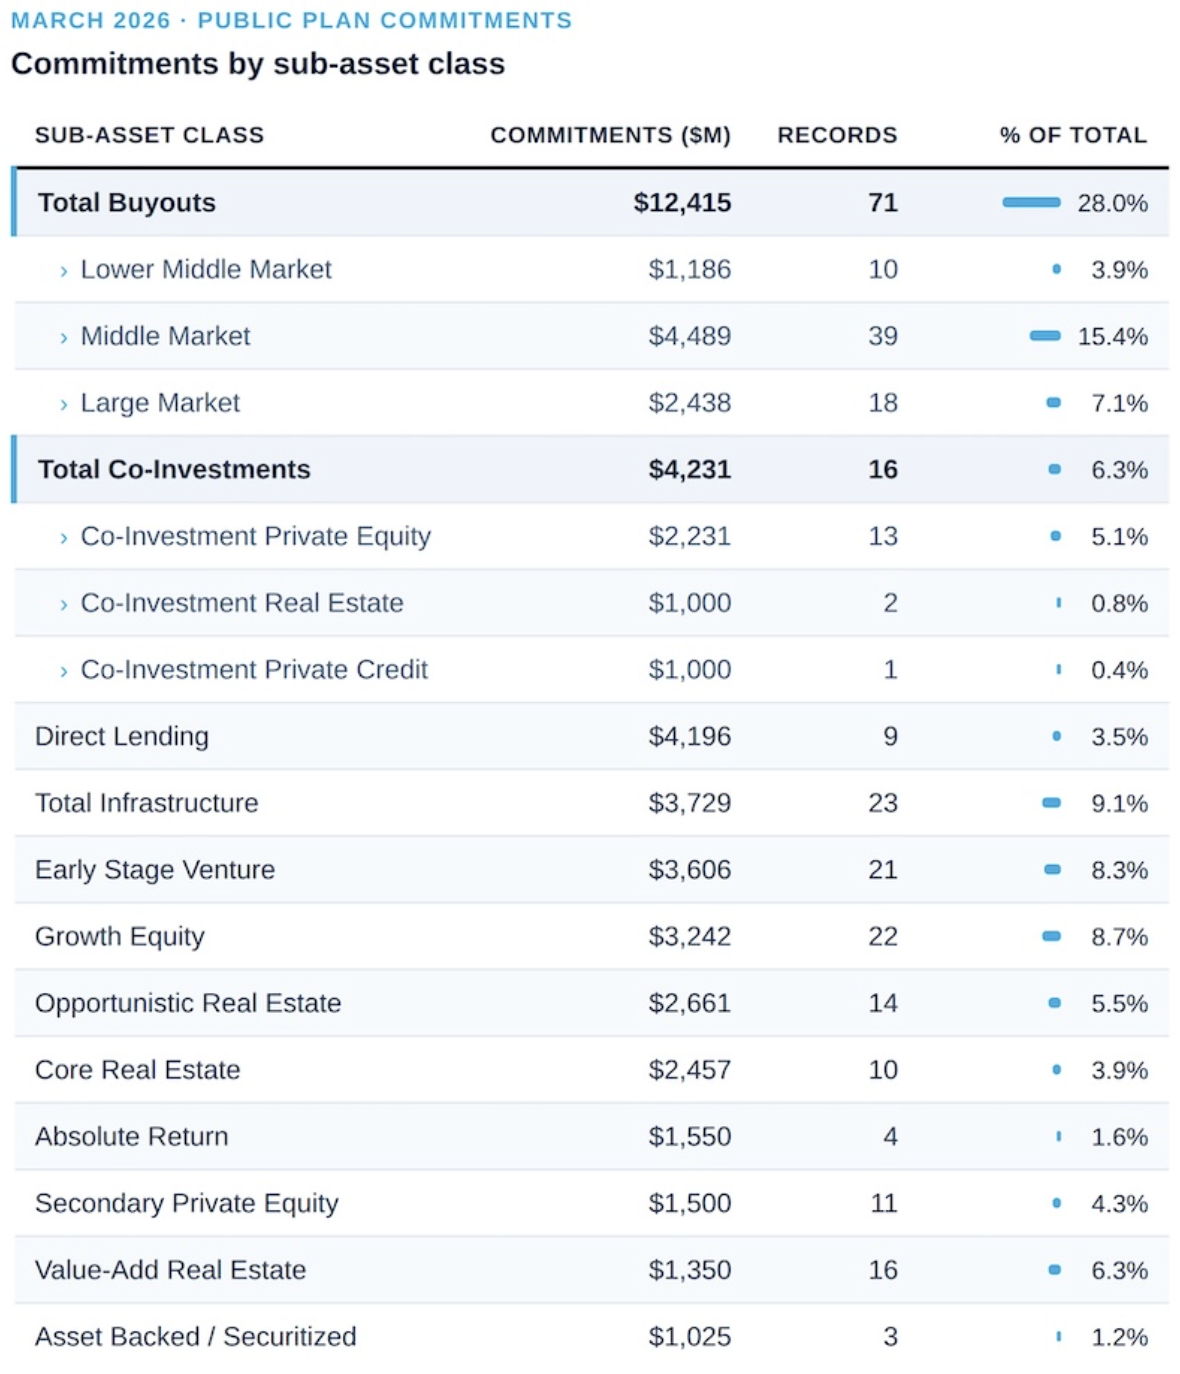This screenshot has height=1374, width=1180.
Task: Click Asset Backed / Securitized row
Action: pos(196,1337)
